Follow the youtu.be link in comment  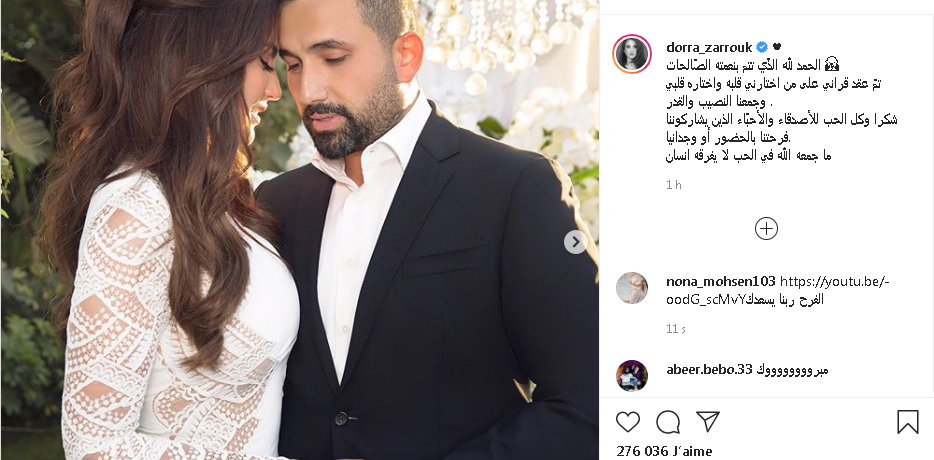click(x=777, y=290)
